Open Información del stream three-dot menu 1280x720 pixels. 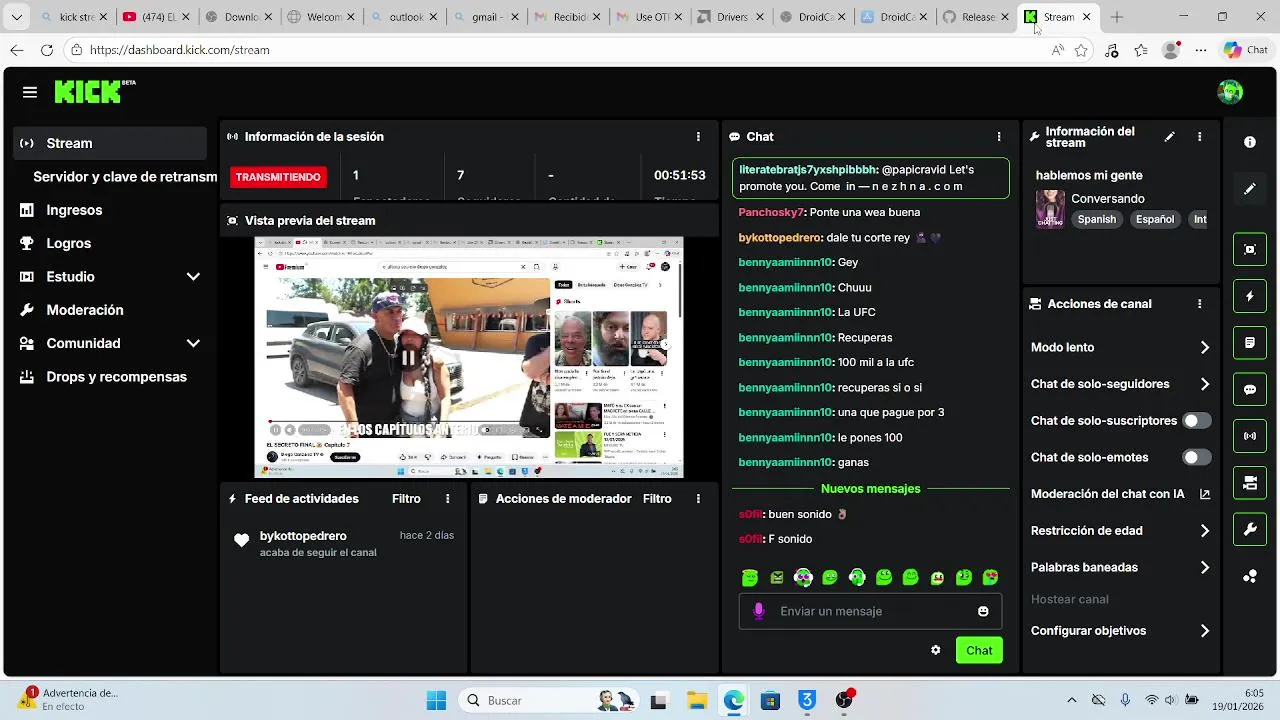1199,137
